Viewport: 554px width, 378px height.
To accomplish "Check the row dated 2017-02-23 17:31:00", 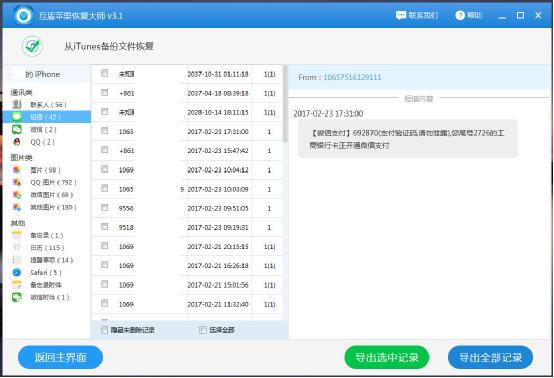I will [104, 130].
